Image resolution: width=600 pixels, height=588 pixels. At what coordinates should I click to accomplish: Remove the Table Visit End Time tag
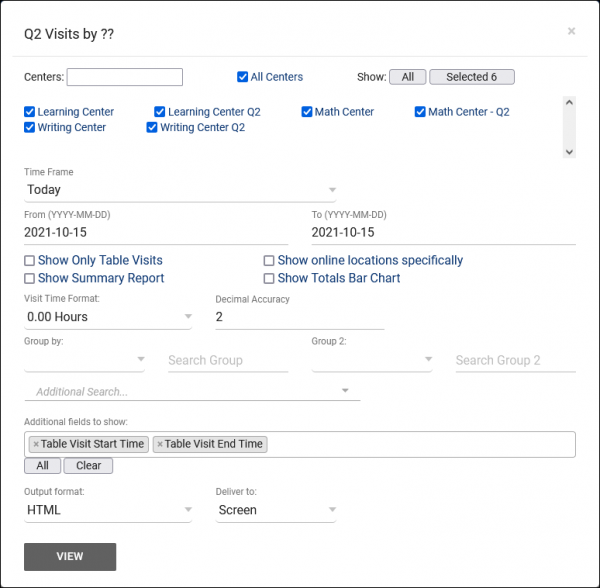(160, 445)
